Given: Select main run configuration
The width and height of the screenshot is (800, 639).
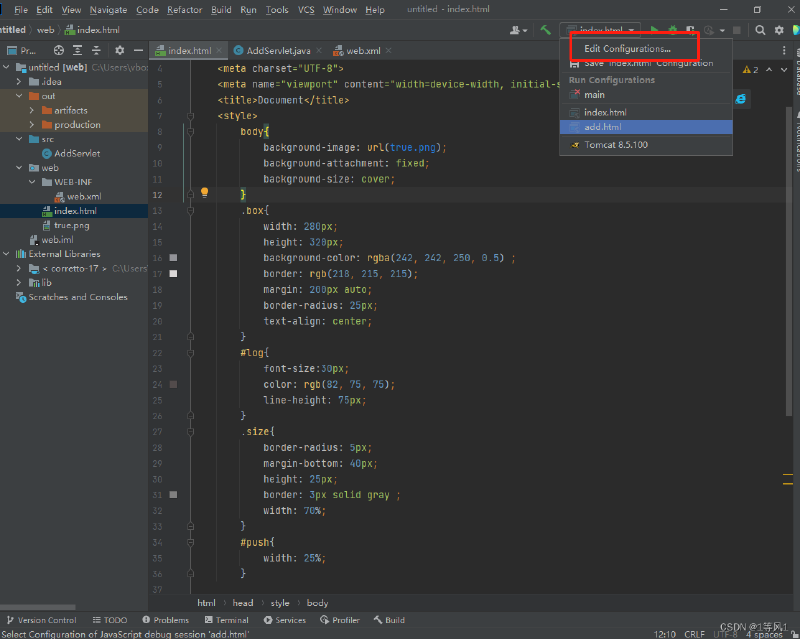Looking at the screenshot, I should pos(646,95).
